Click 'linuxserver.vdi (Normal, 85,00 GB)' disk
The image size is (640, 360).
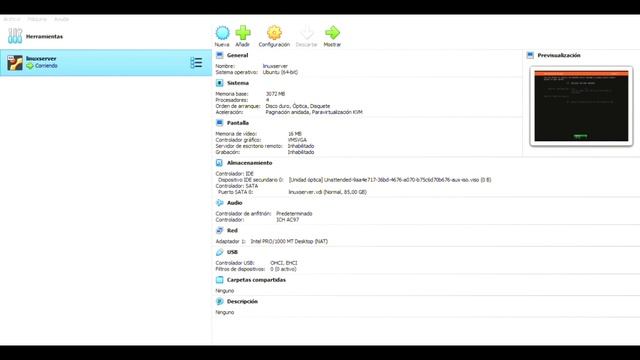point(327,192)
